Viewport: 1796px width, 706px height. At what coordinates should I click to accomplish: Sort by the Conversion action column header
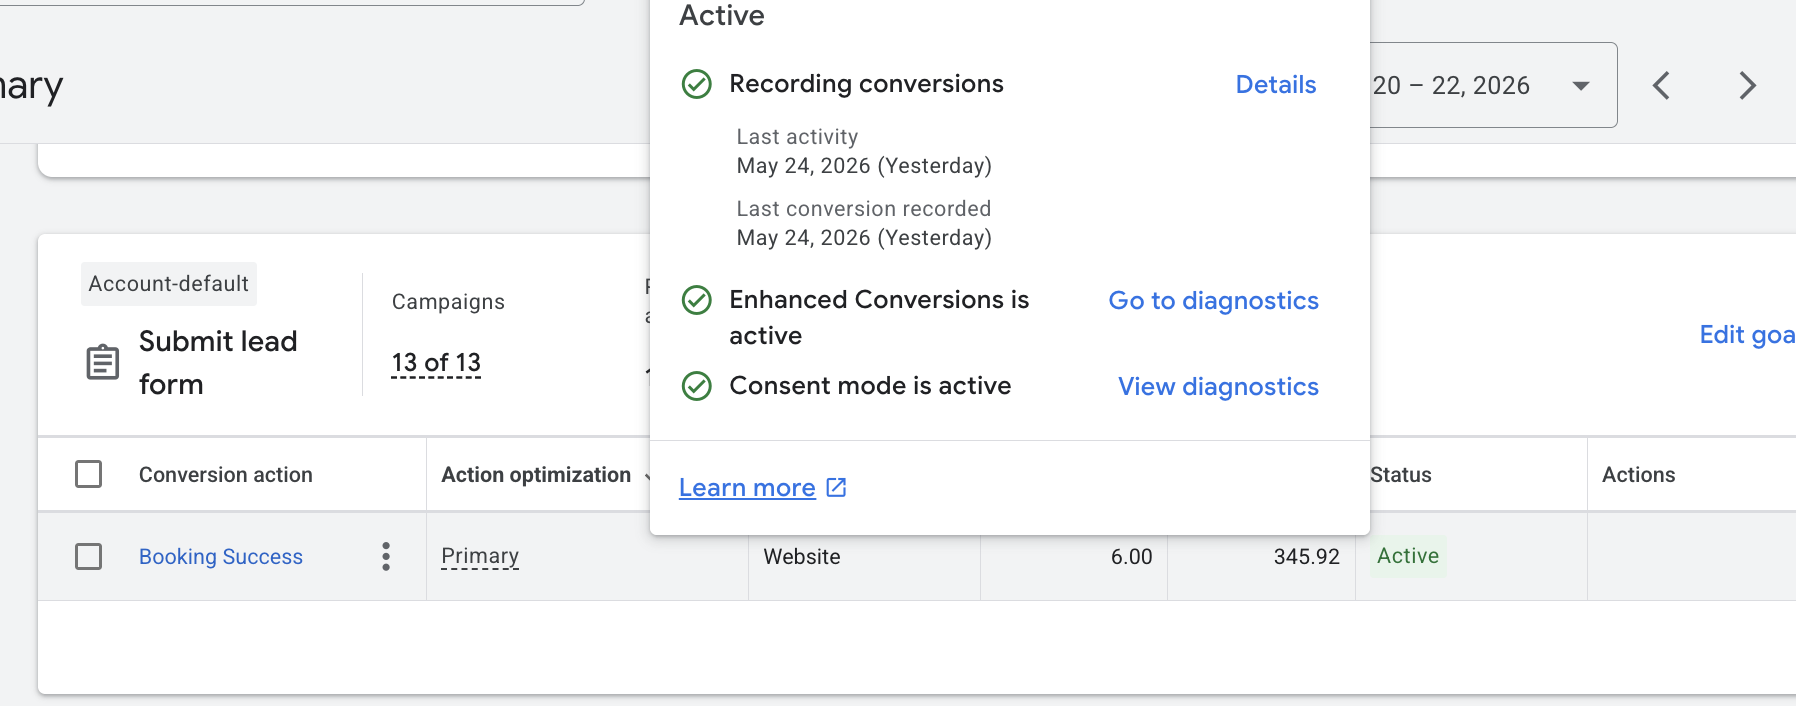226,475
